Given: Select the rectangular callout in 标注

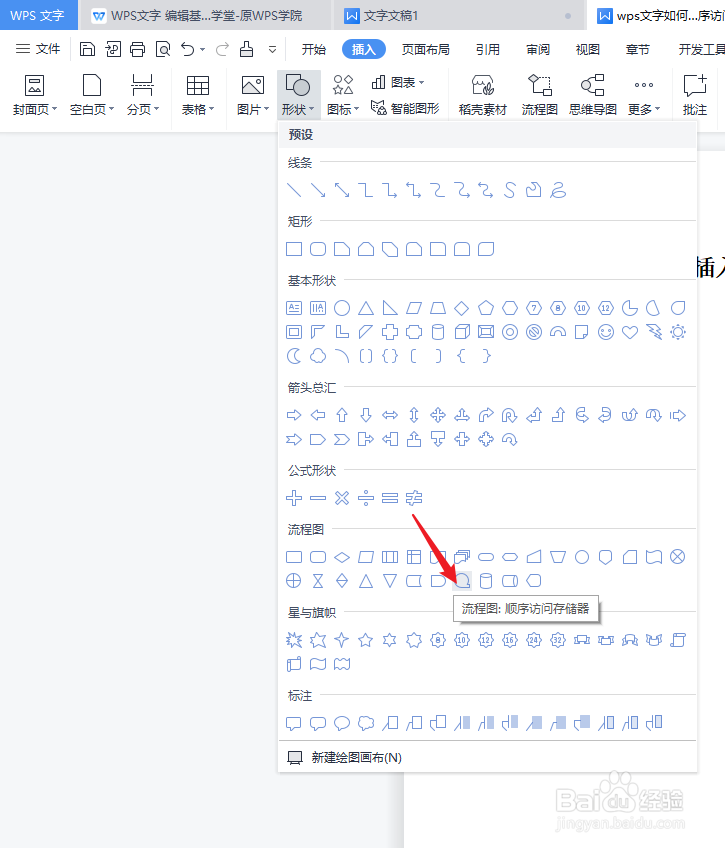Looking at the screenshot, I should point(294,723).
